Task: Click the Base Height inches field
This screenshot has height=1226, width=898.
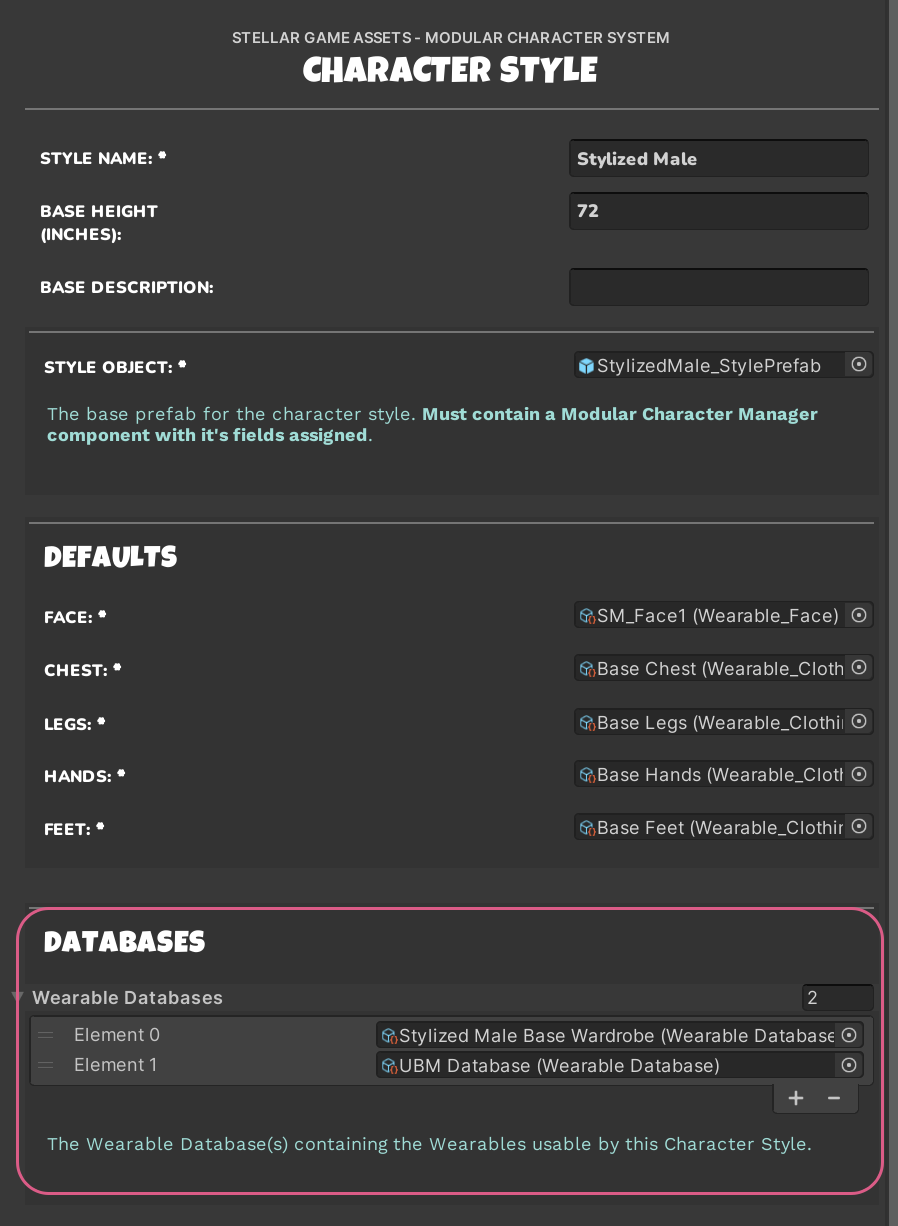Action: [718, 211]
